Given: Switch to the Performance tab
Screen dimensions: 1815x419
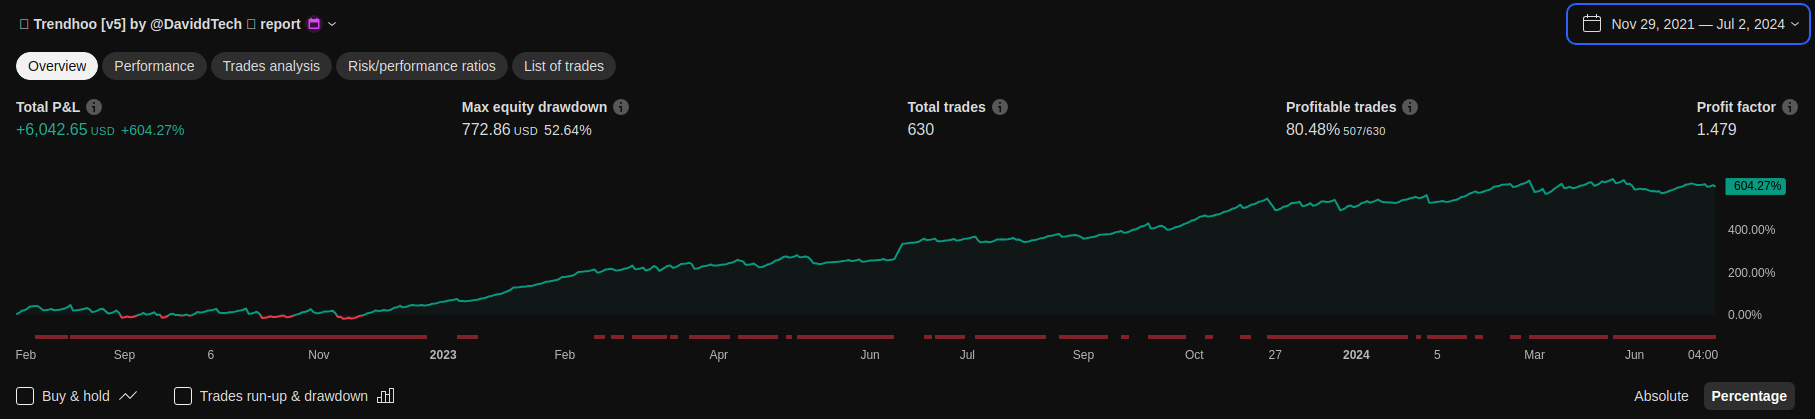Looking at the screenshot, I should coord(154,66).
